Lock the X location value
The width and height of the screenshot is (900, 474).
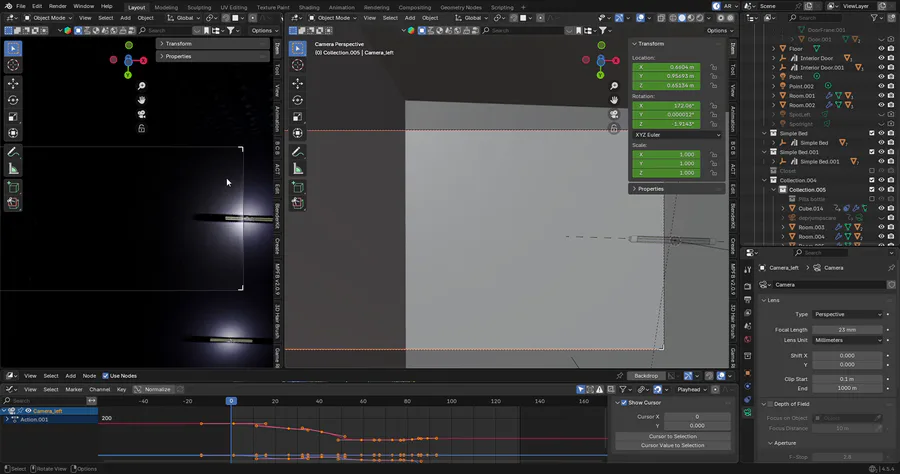[714, 67]
